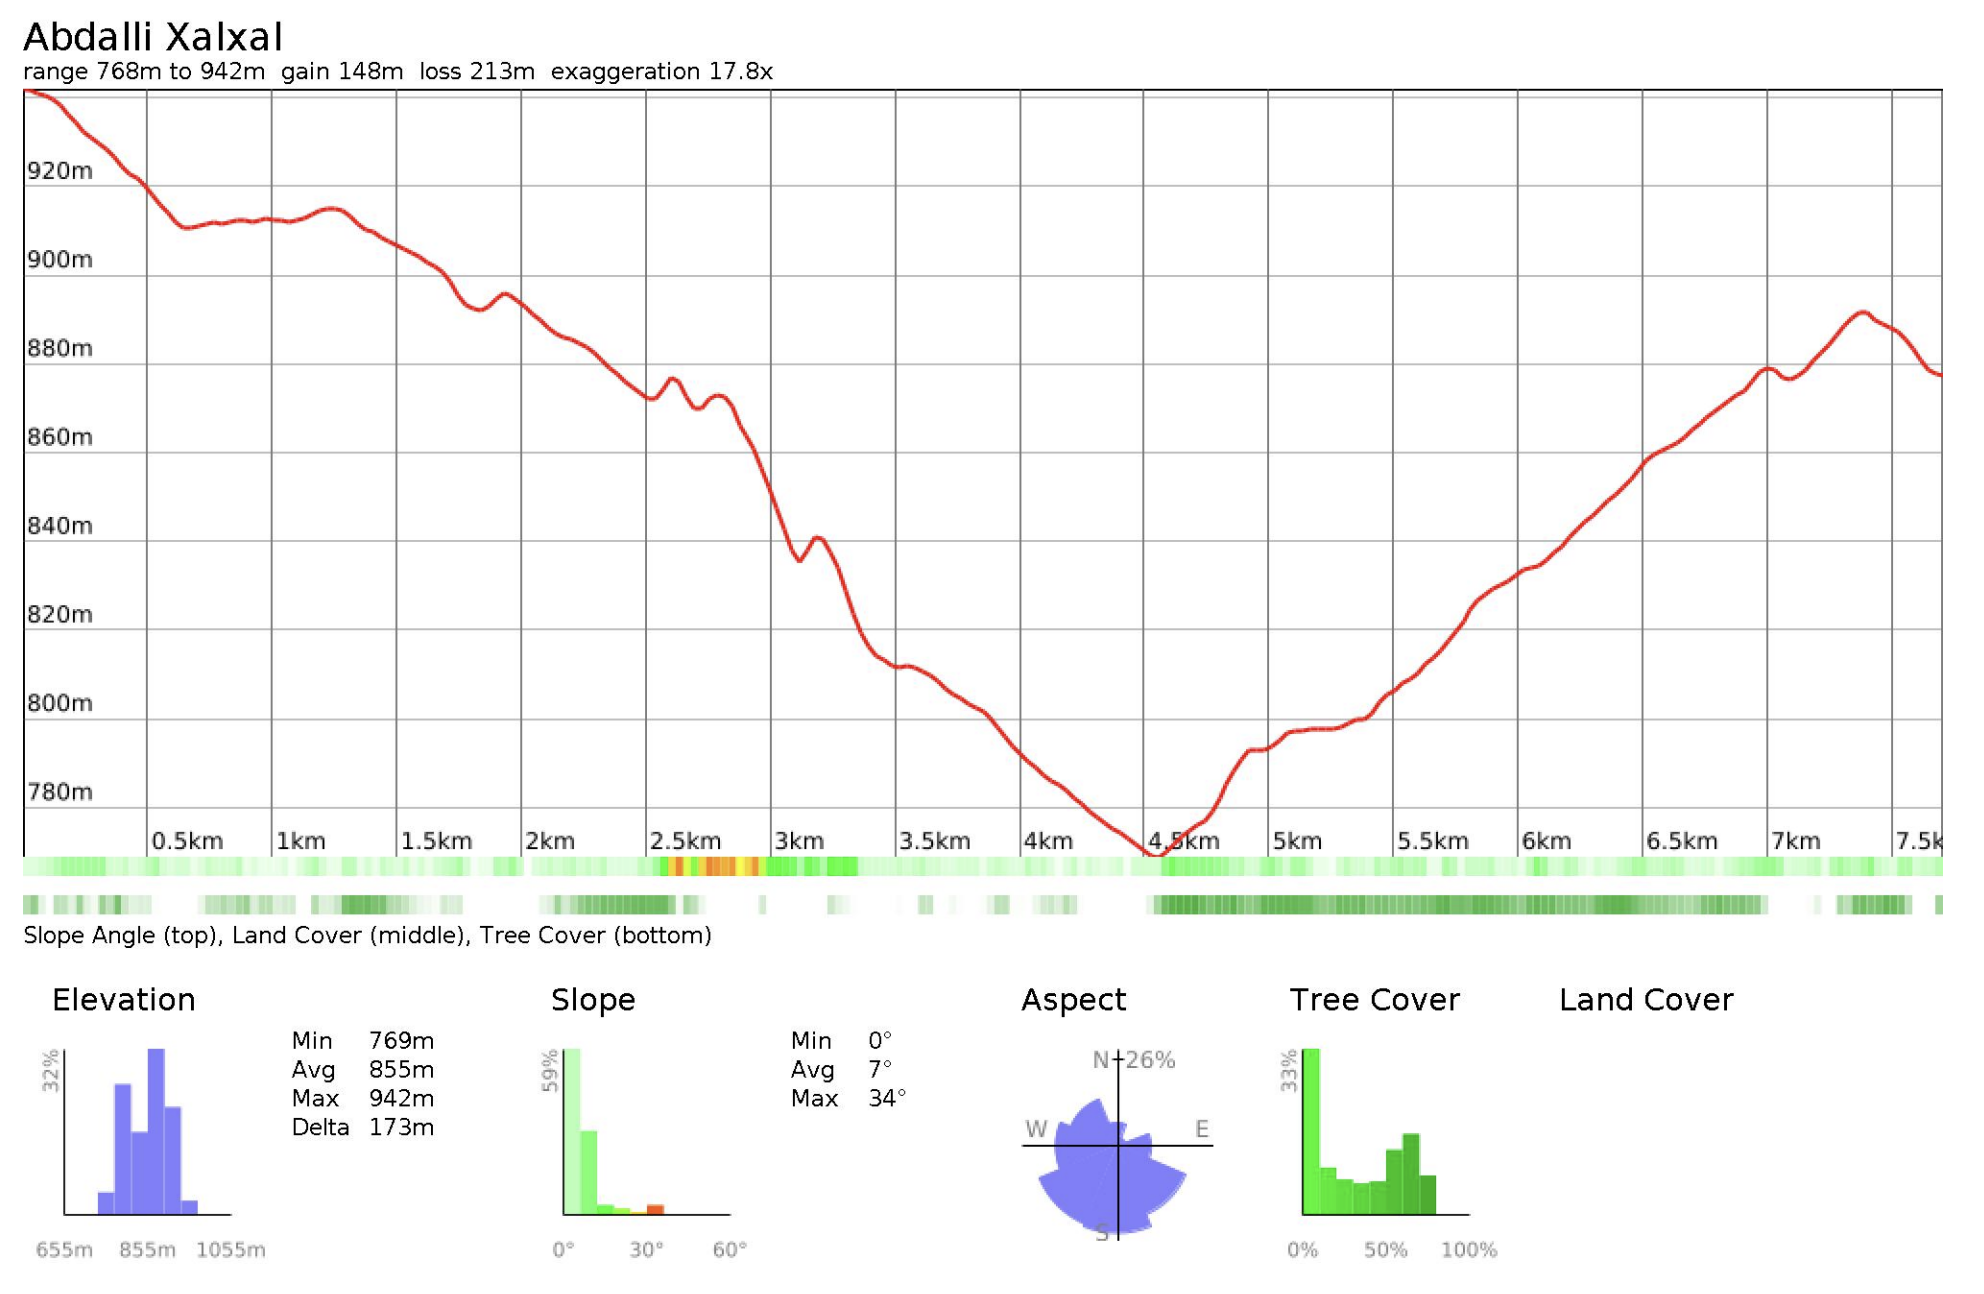
Task: Click the 2.5km distance label
Action: [x=686, y=842]
